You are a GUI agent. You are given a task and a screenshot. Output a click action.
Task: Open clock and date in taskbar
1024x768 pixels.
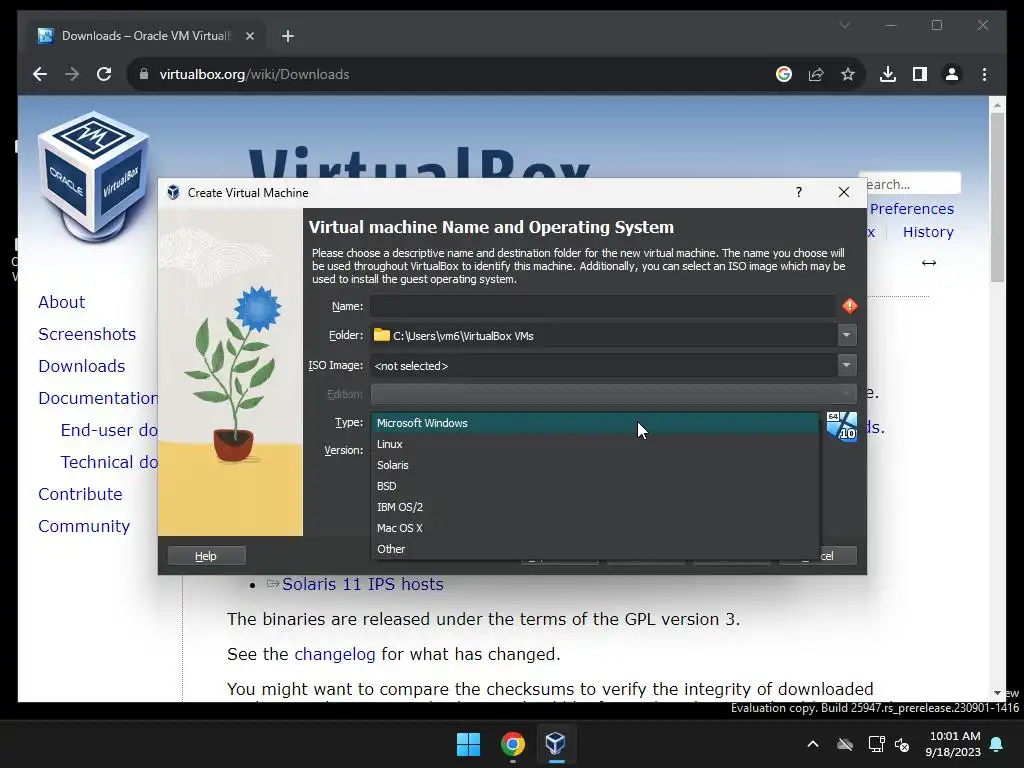click(953, 744)
